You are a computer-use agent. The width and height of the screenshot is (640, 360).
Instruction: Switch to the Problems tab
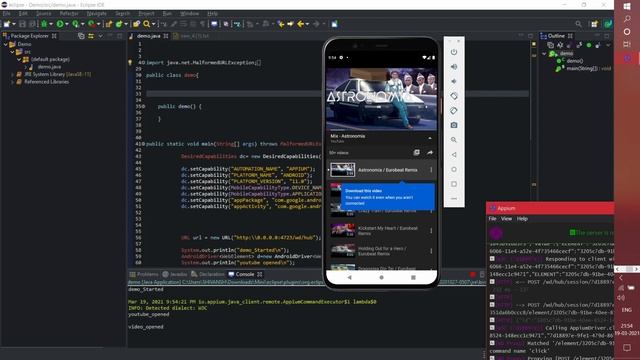[x=144, y=274]
